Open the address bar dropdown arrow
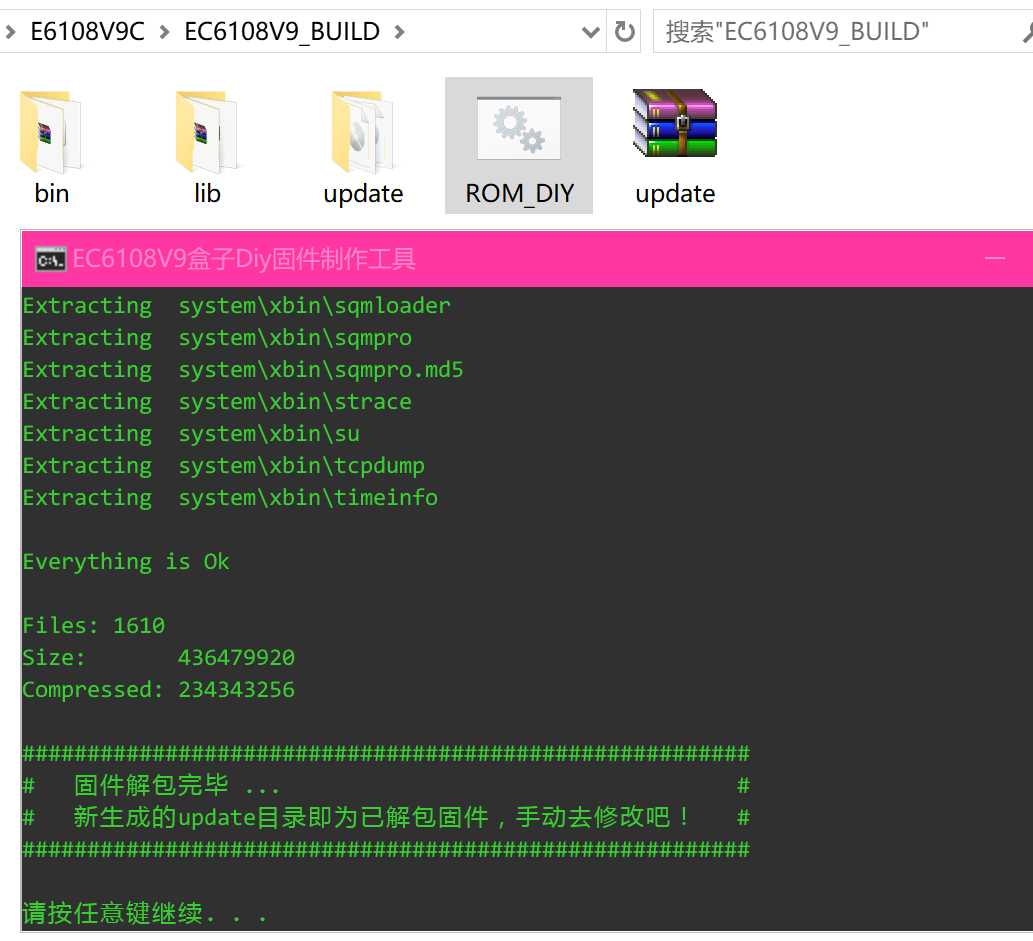The image size is (1033, 941). (x=590, y=31)
